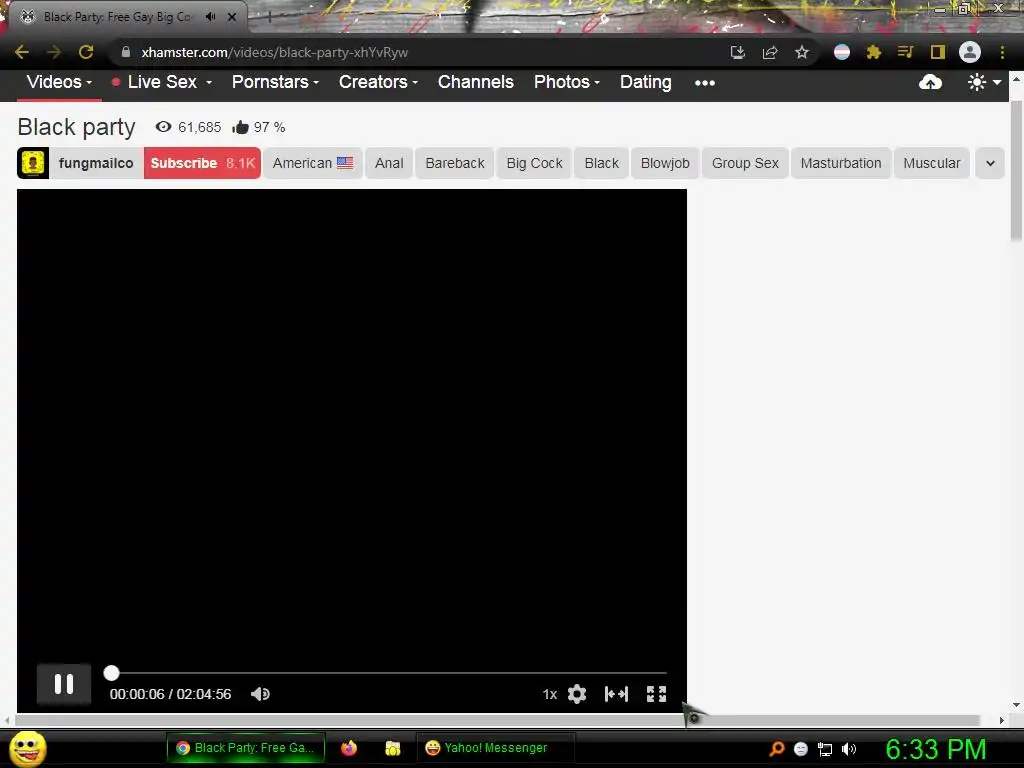1024x768 pixels.
Task: Go to the Channels section
Action: click(475, 82)
